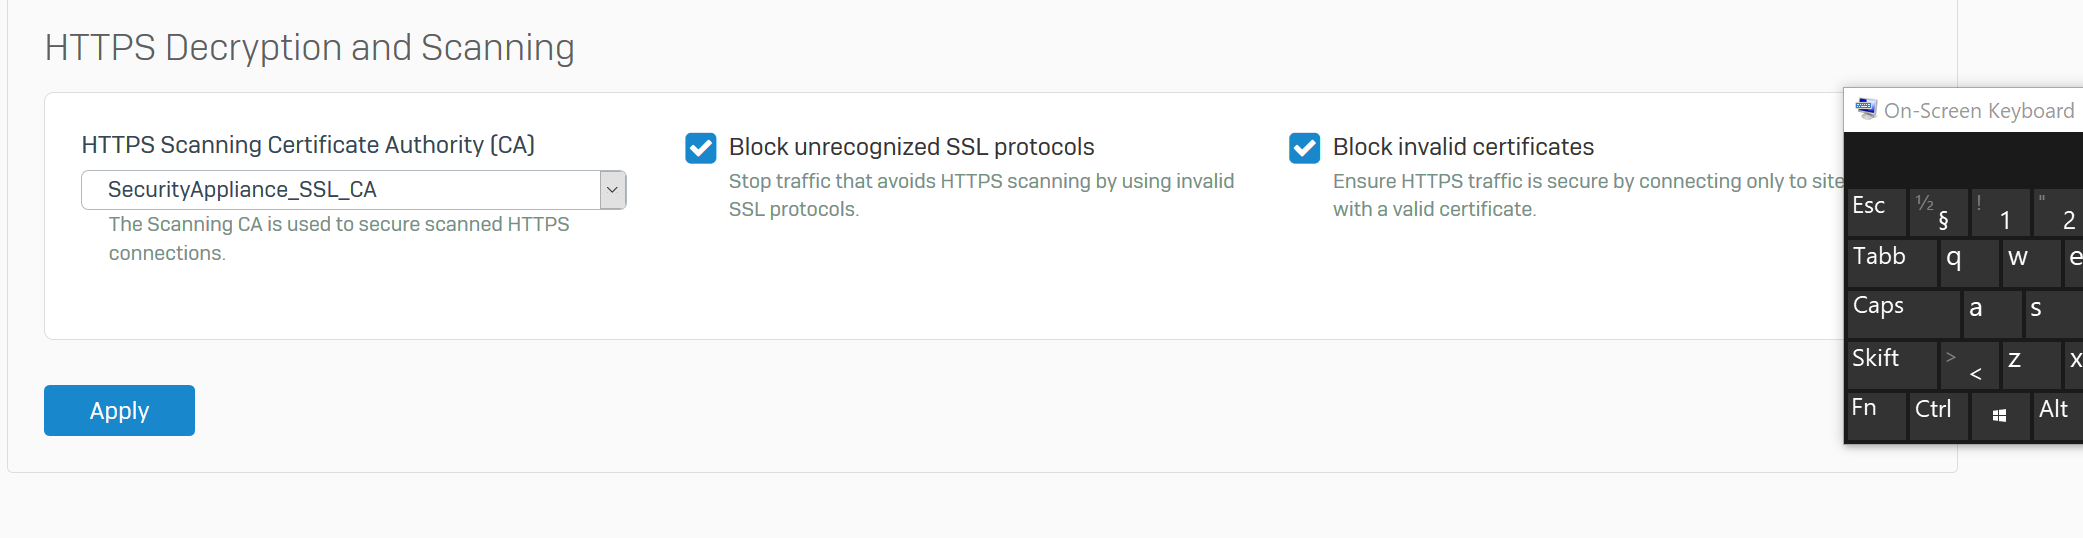Tap the q key

click(1970, 263)
